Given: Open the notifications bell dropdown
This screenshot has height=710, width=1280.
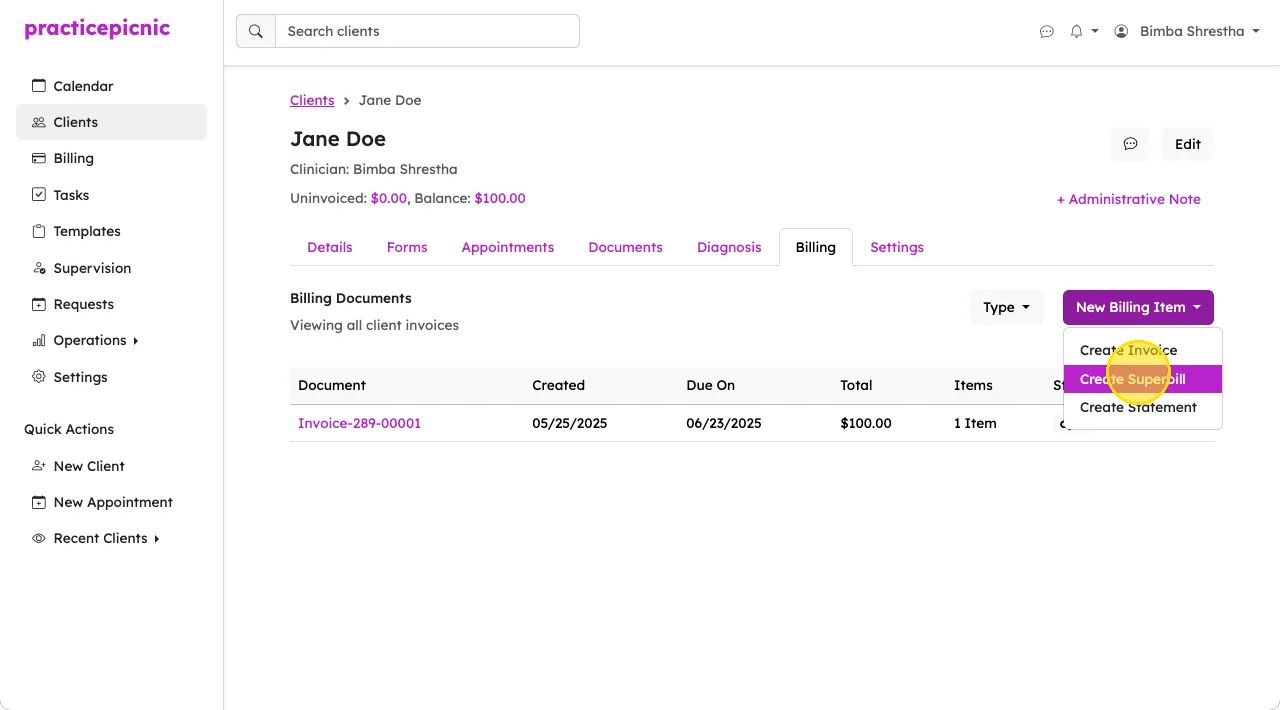Looking at the screenshot, I should [1084, 31].
